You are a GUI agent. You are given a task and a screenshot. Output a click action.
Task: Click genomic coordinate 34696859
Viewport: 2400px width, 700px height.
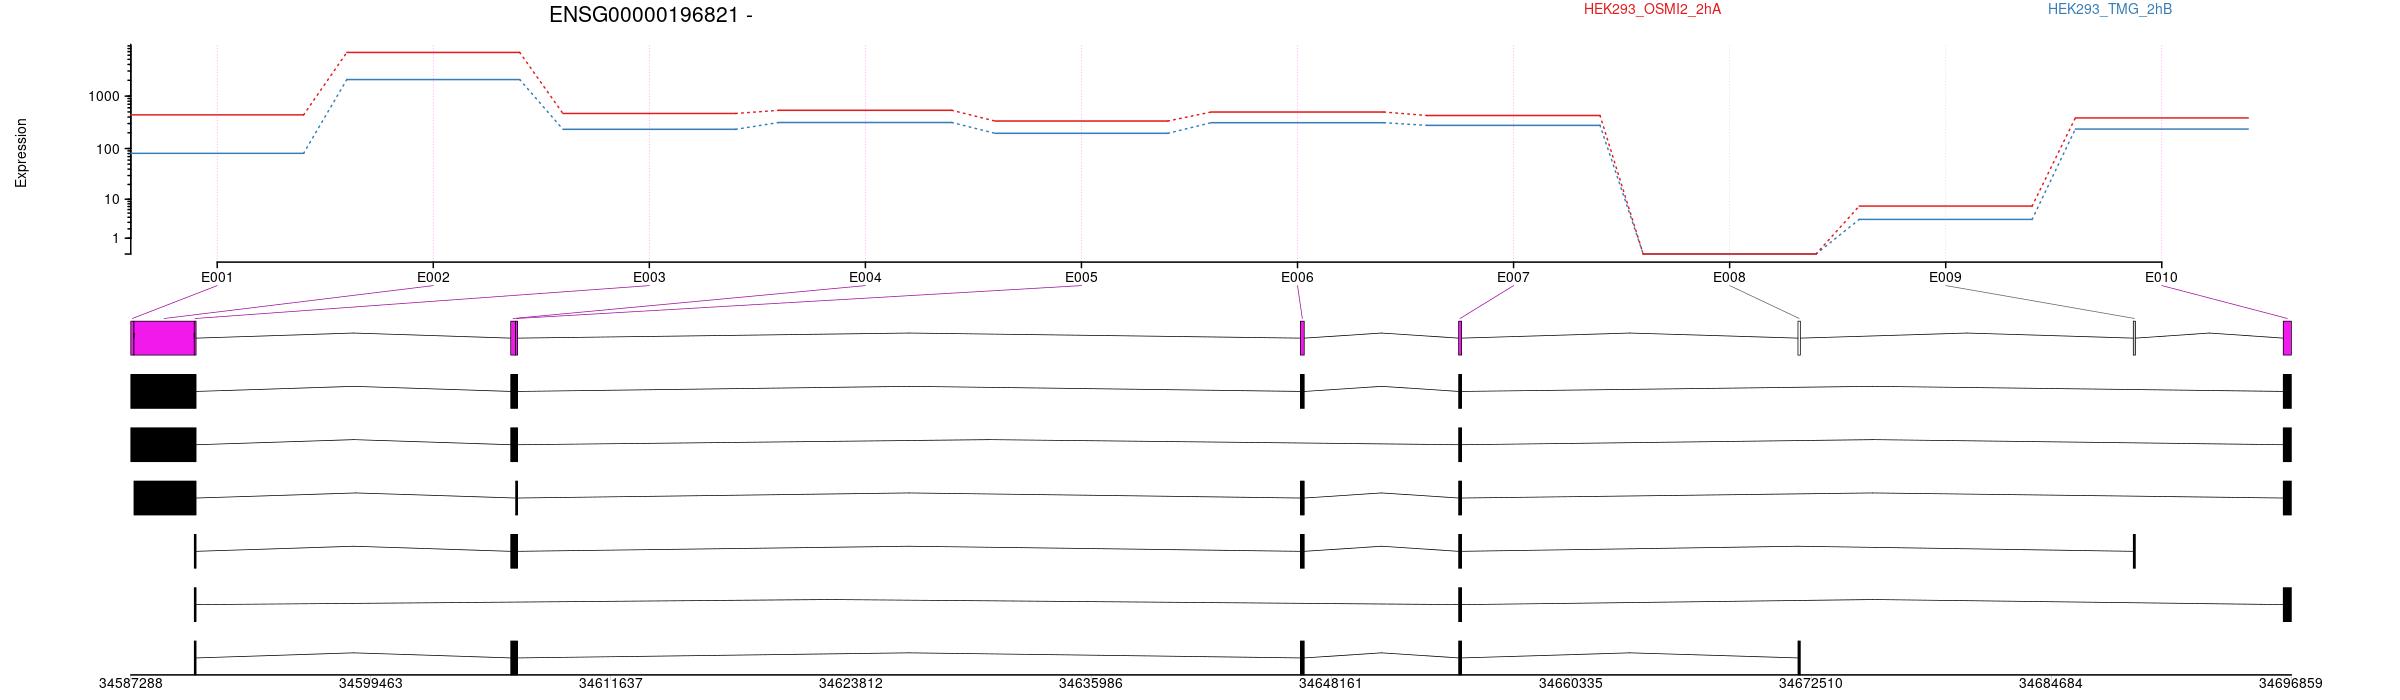pos(2290,684)
